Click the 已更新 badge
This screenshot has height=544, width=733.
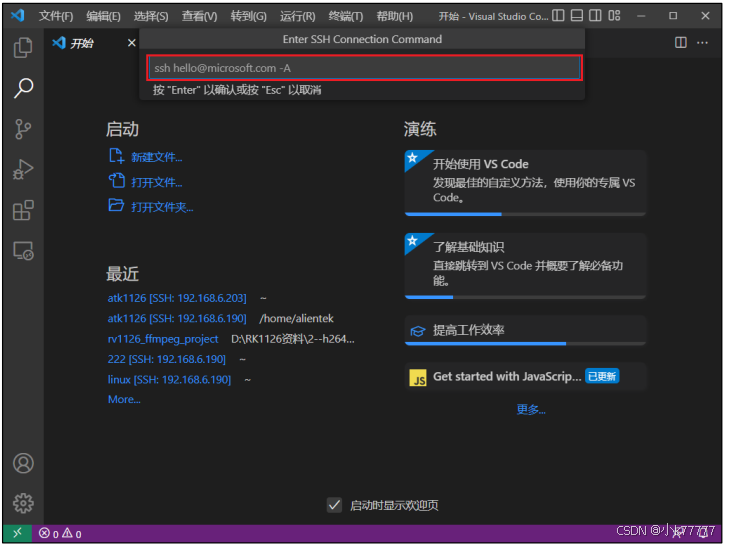tap(602, 377)
